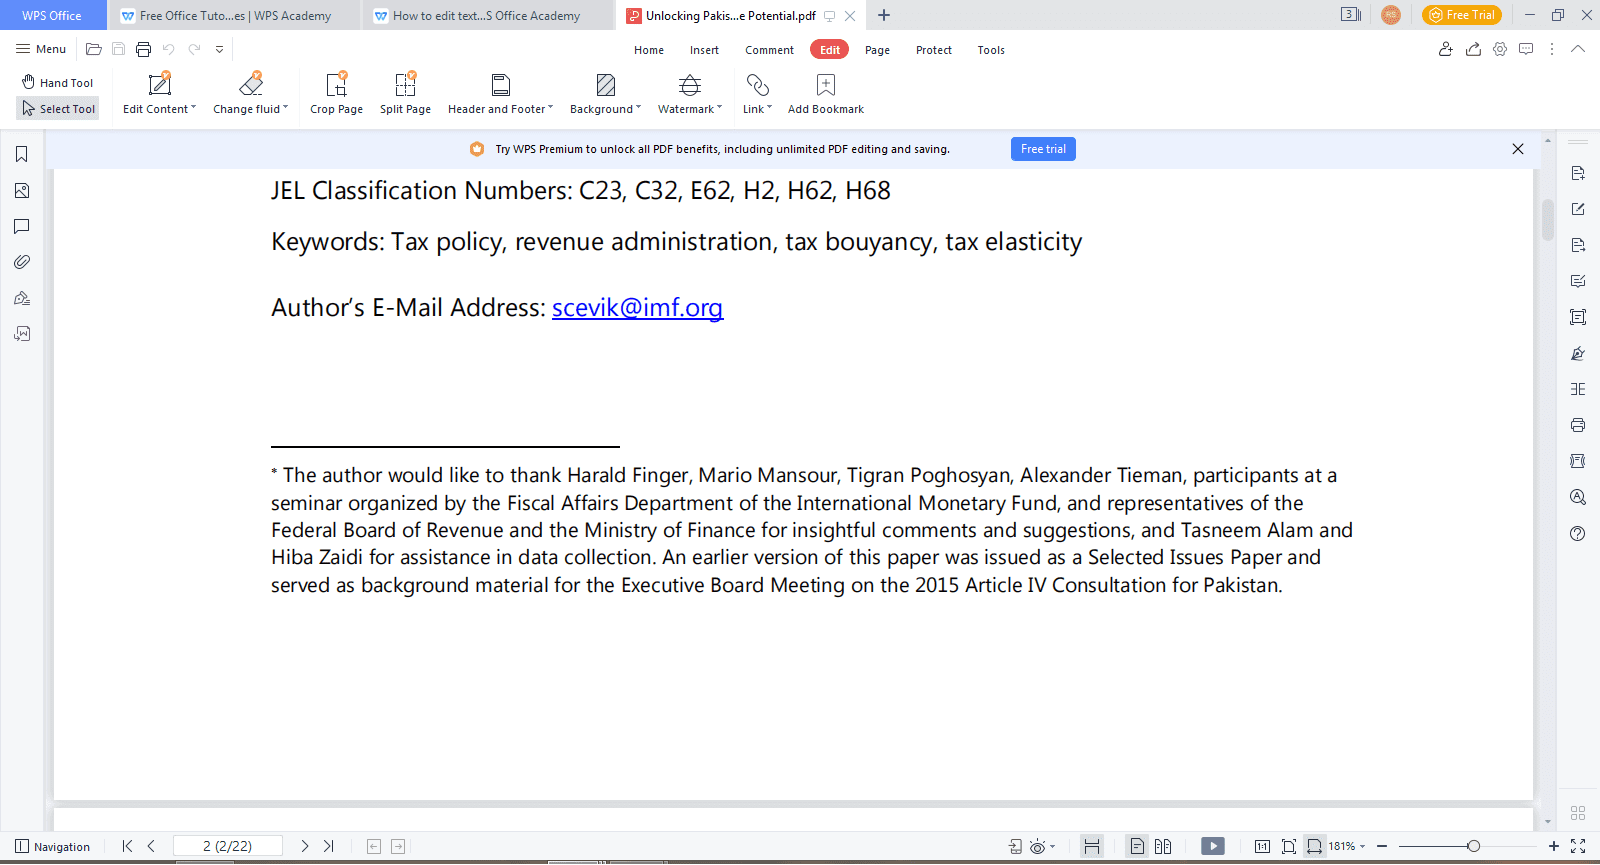This screenshot has width=1600, height=865.
Task: Open the bookmark panel in left sidebar
Action: coord(22,154)
